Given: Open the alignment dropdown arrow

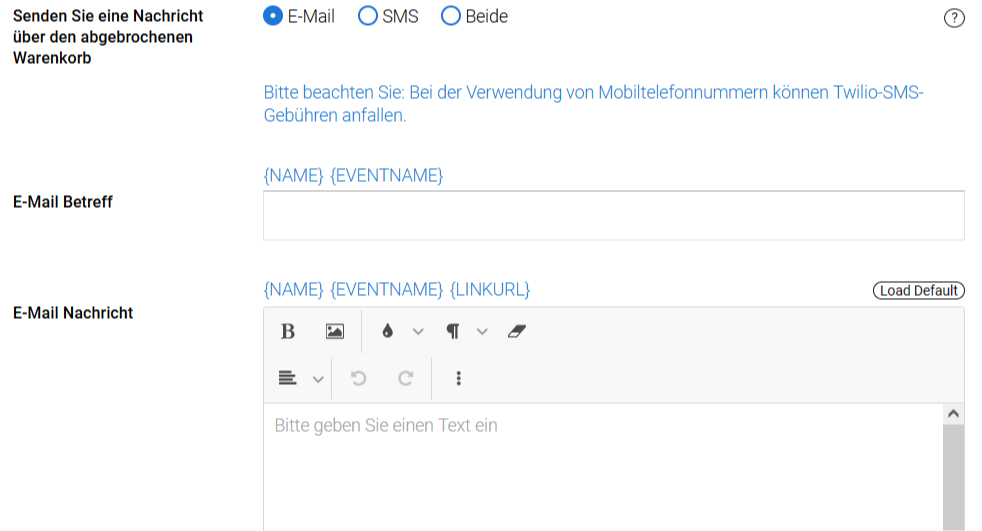Looking at the screenshot, I should pos(318,379).
